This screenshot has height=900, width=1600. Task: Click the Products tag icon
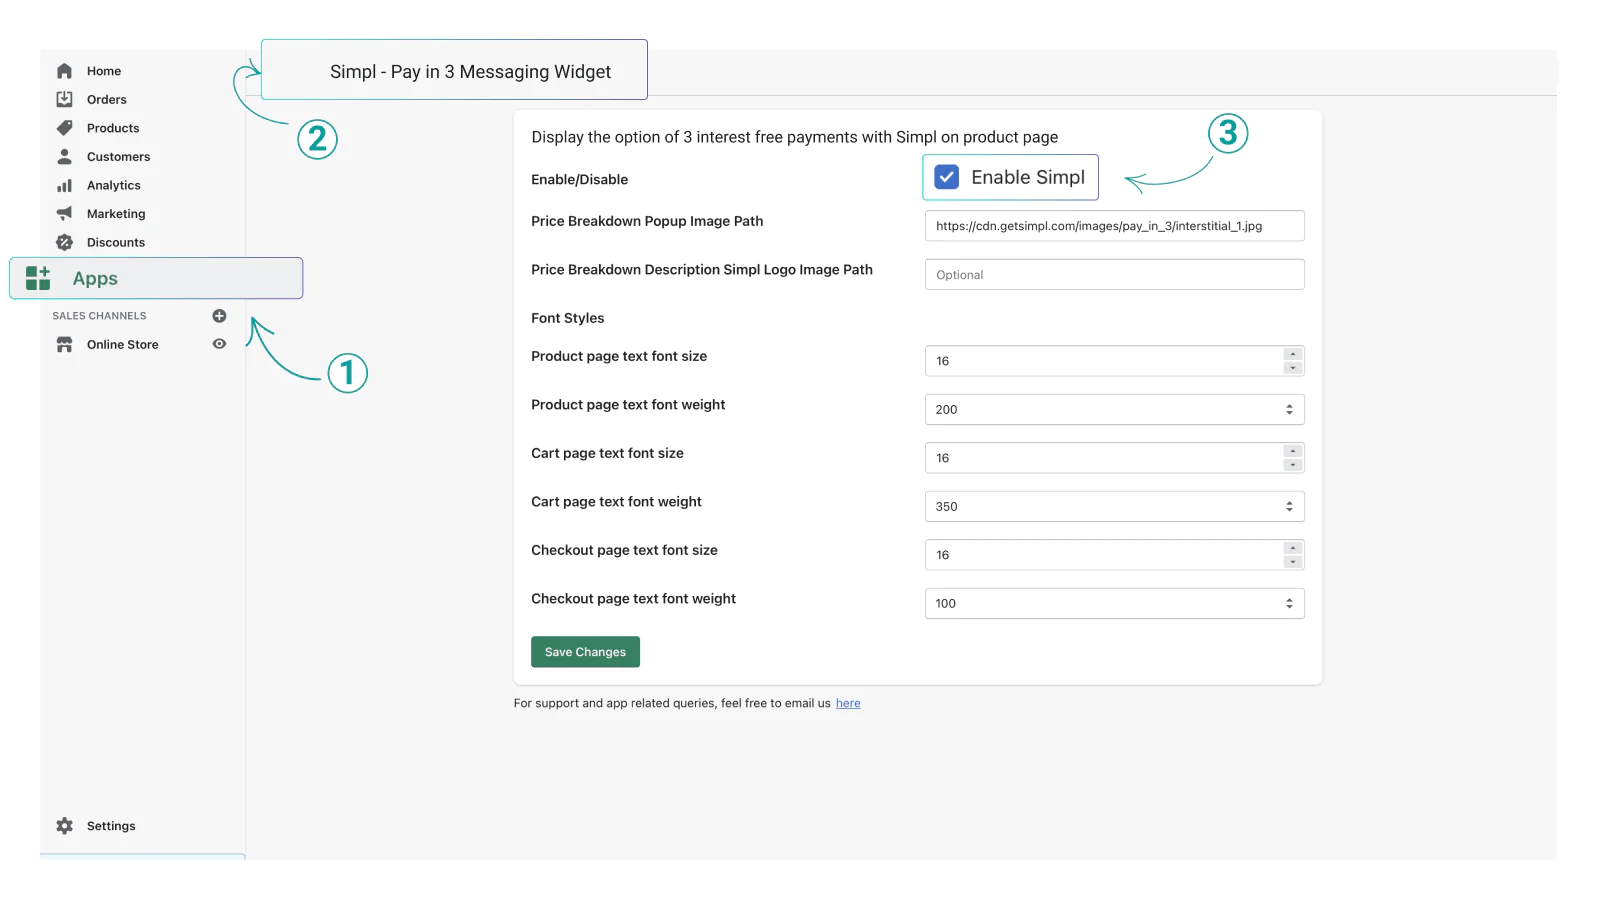pyautogui.click(x=65, y=128)
